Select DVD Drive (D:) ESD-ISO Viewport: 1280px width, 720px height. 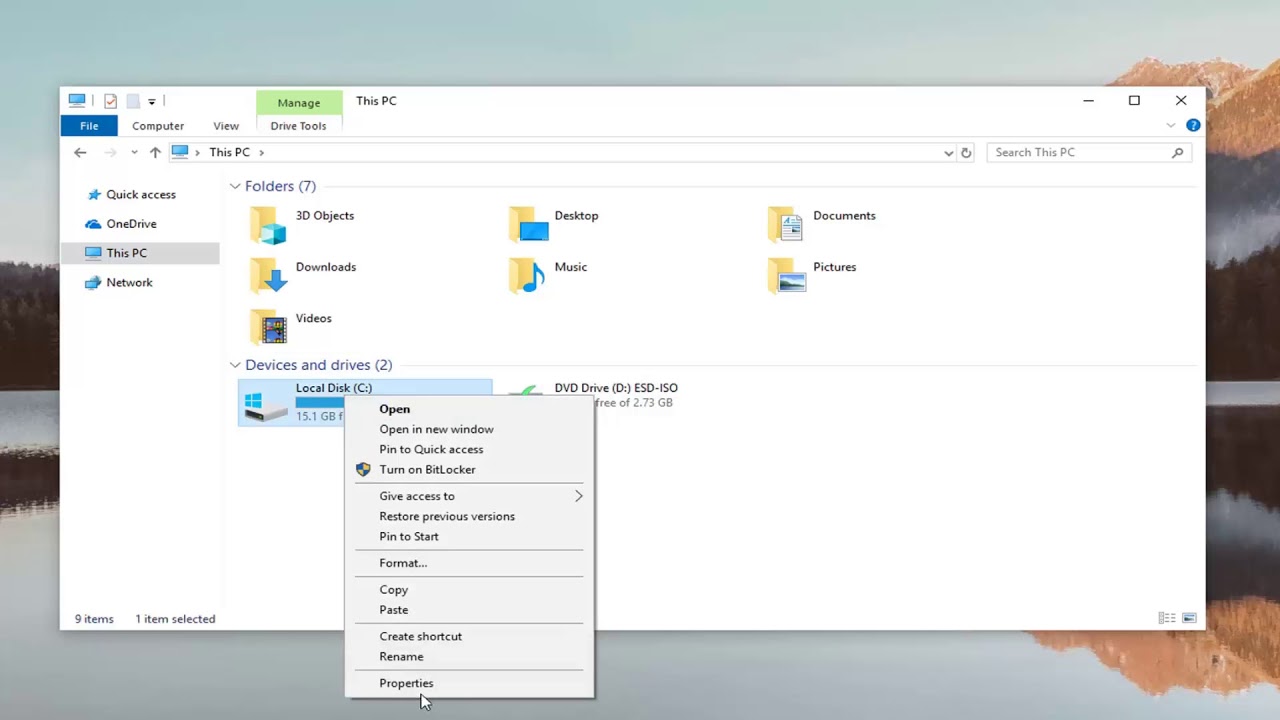pyautogui.click(x=616, y=388)
